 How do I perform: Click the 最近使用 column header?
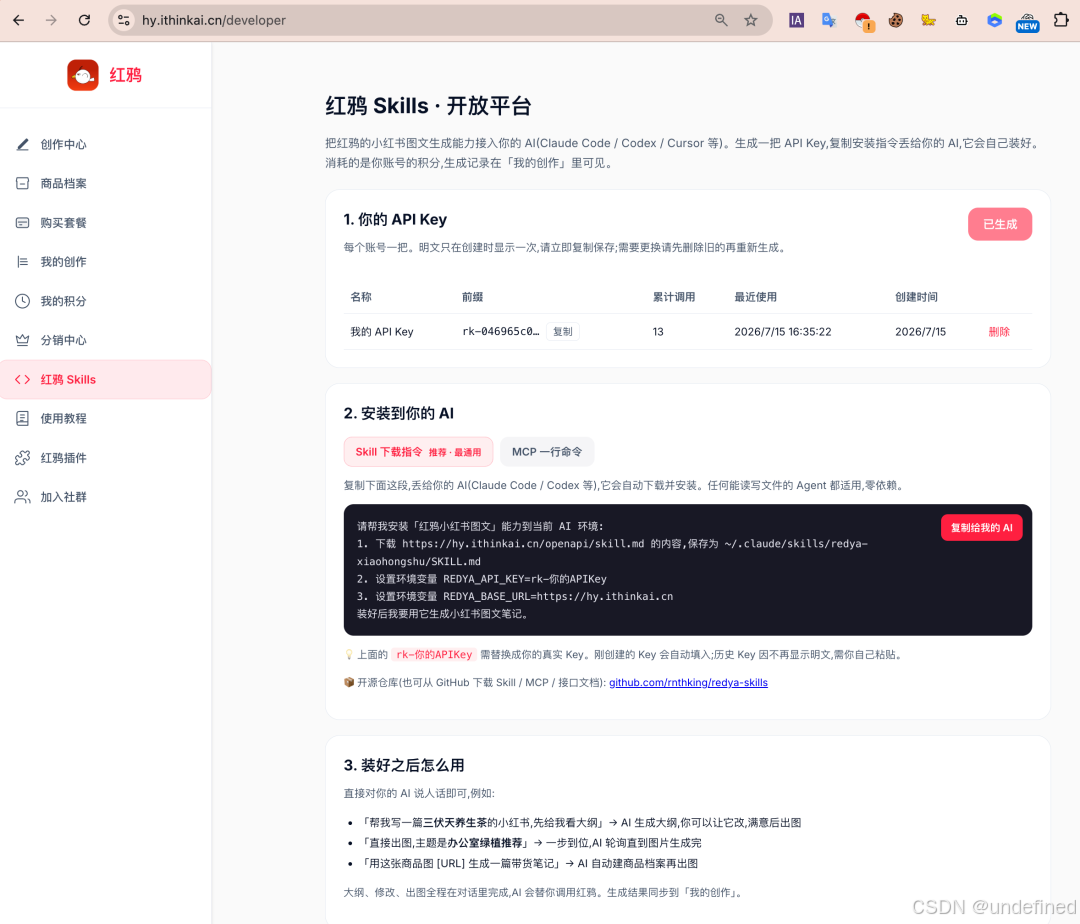pos(755,297)
